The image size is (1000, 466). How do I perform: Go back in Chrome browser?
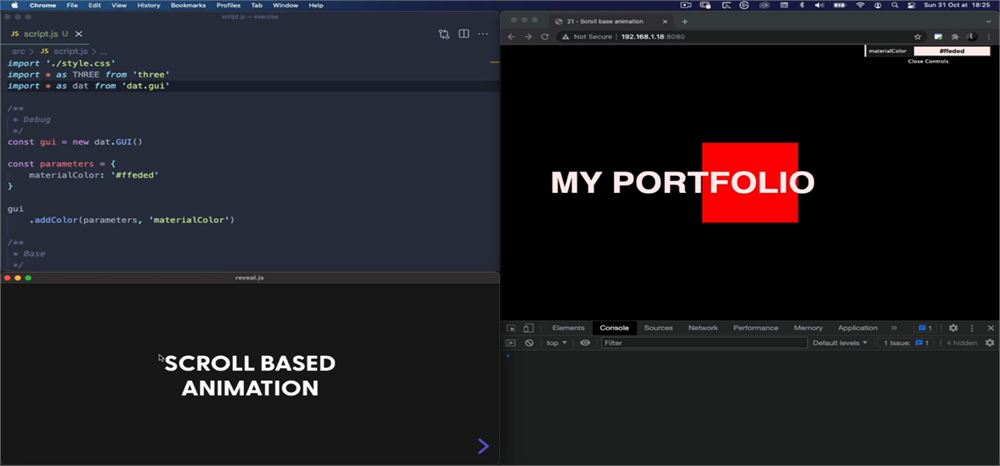pyautogui.click(x=511, y=37)
